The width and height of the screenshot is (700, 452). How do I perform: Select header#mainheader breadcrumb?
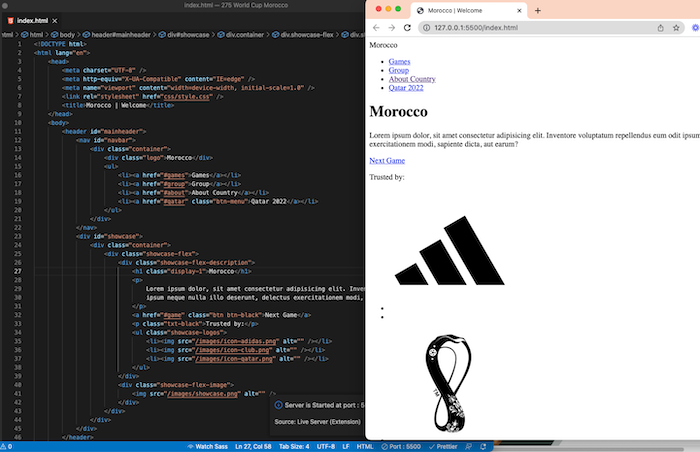pyautogui.click(x=117, y=34)
